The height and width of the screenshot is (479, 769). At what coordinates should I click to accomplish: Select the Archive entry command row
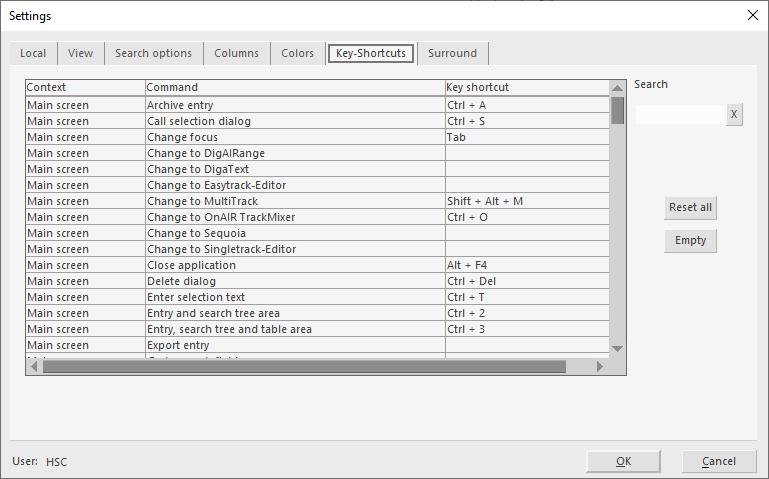(295, 105)
